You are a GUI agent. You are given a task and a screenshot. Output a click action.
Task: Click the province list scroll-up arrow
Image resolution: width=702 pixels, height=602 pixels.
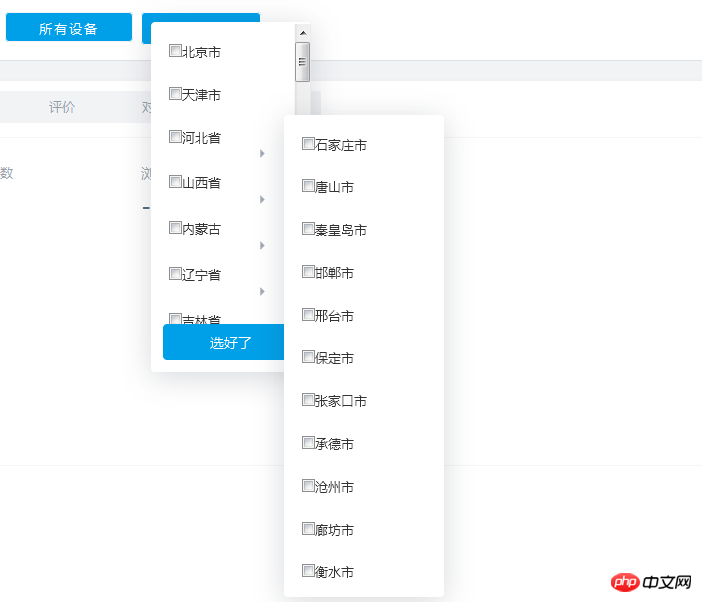(303, 33)
